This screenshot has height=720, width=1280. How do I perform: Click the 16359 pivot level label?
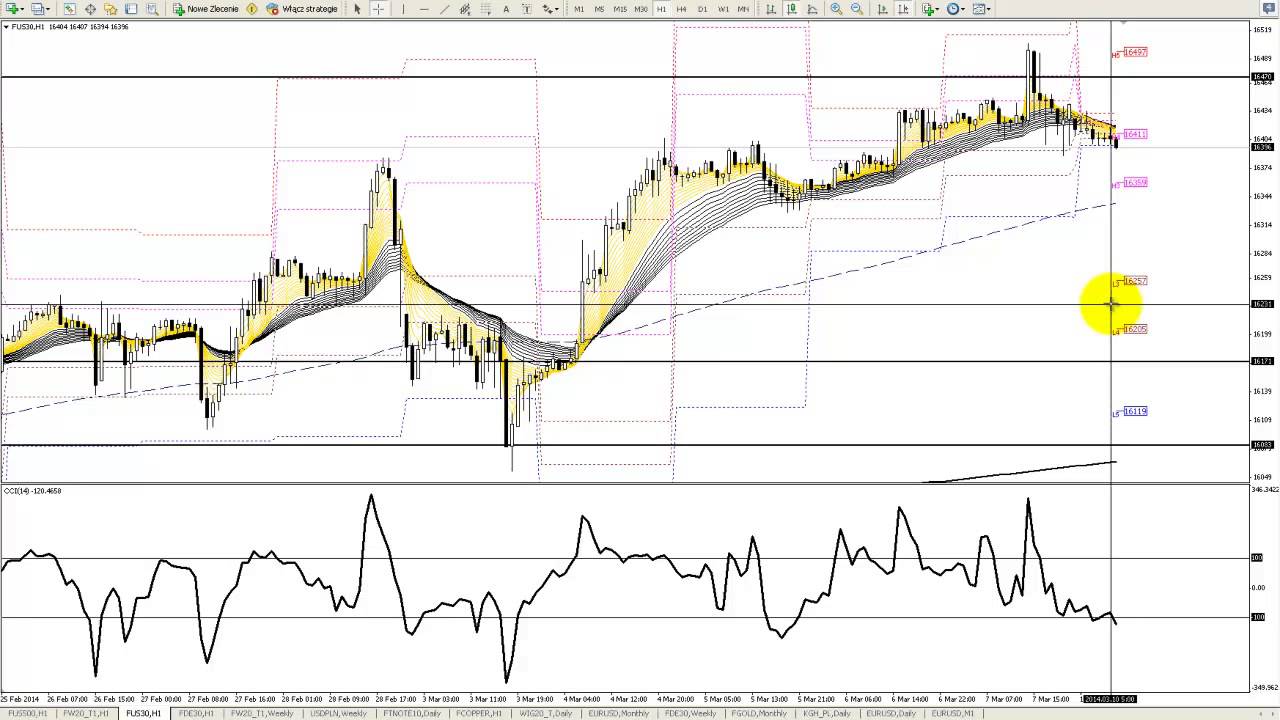[x=1135, y=183]
